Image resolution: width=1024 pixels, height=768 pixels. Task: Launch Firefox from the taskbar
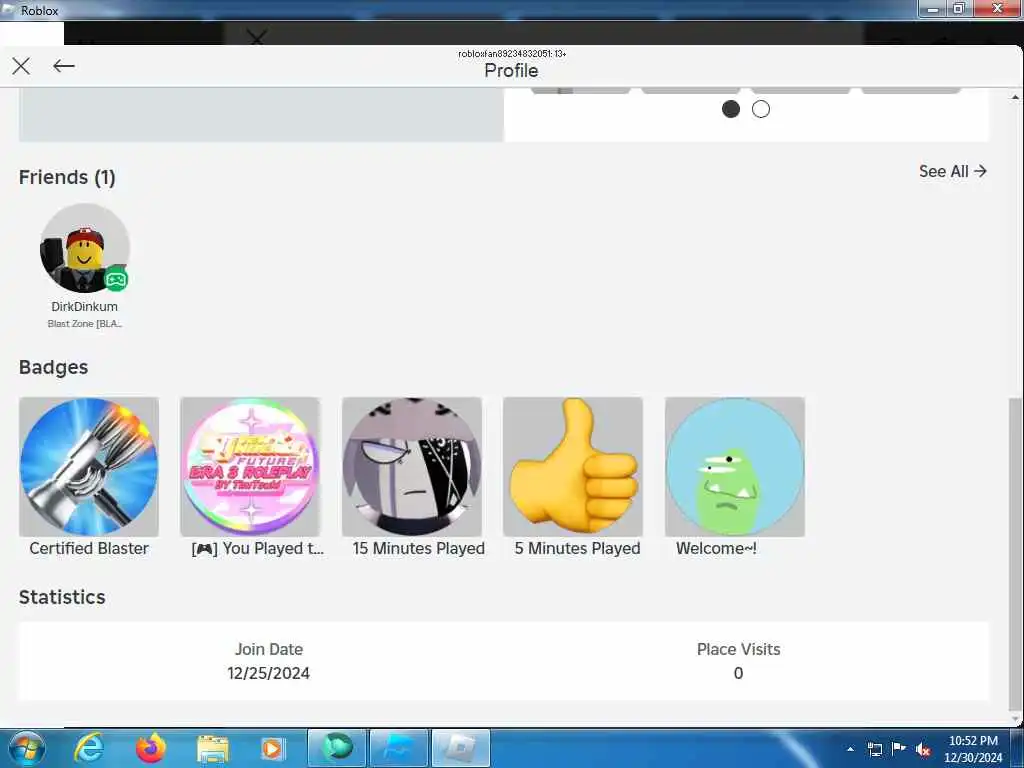151,748
